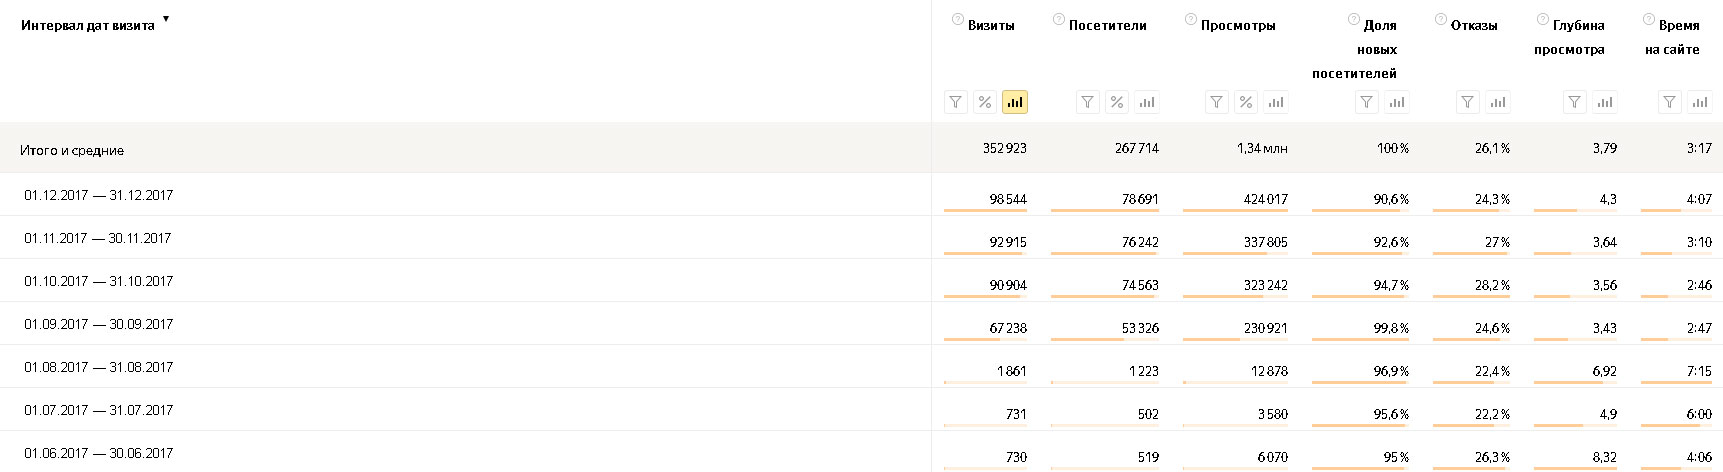This screenshot has height=472, width=1723.
Task: Toggle percent view for Визиты column
Action: coord(985,102)
